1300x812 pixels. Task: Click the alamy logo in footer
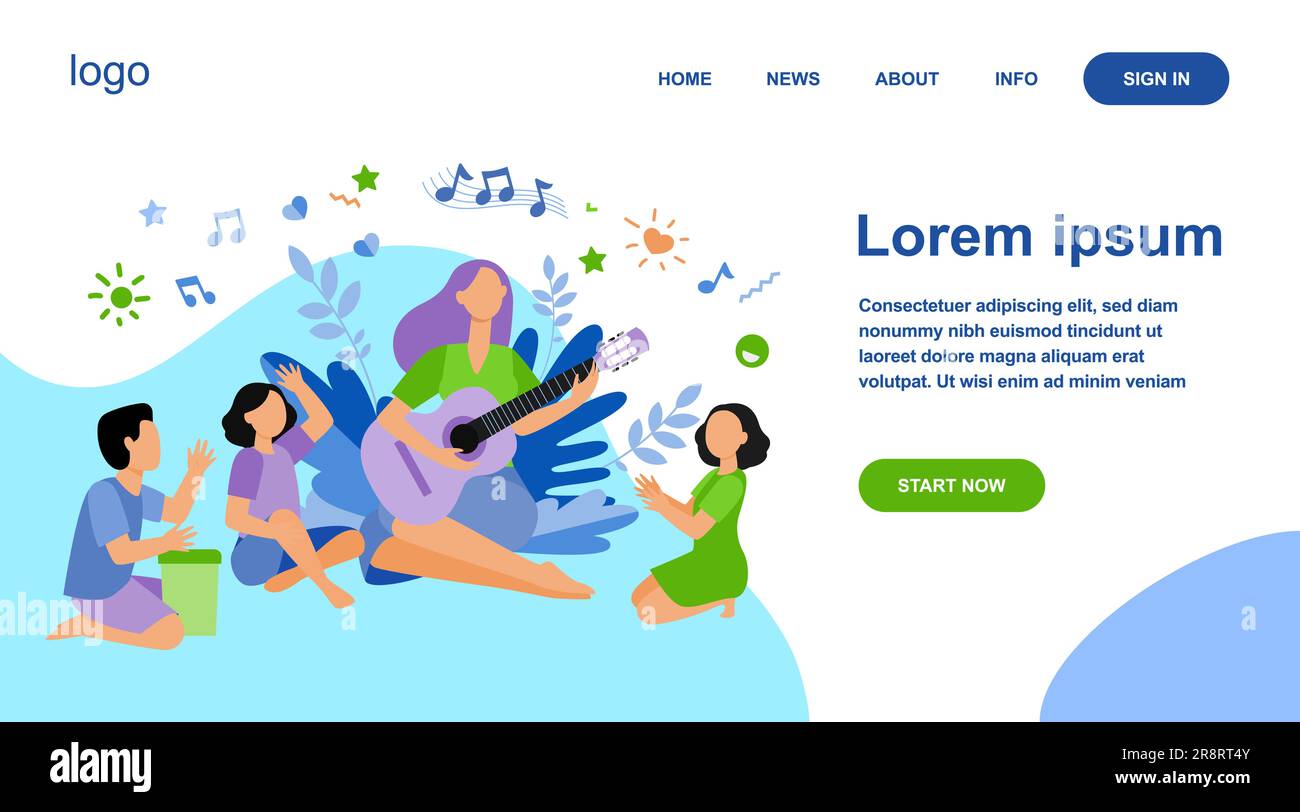(101, 767)
